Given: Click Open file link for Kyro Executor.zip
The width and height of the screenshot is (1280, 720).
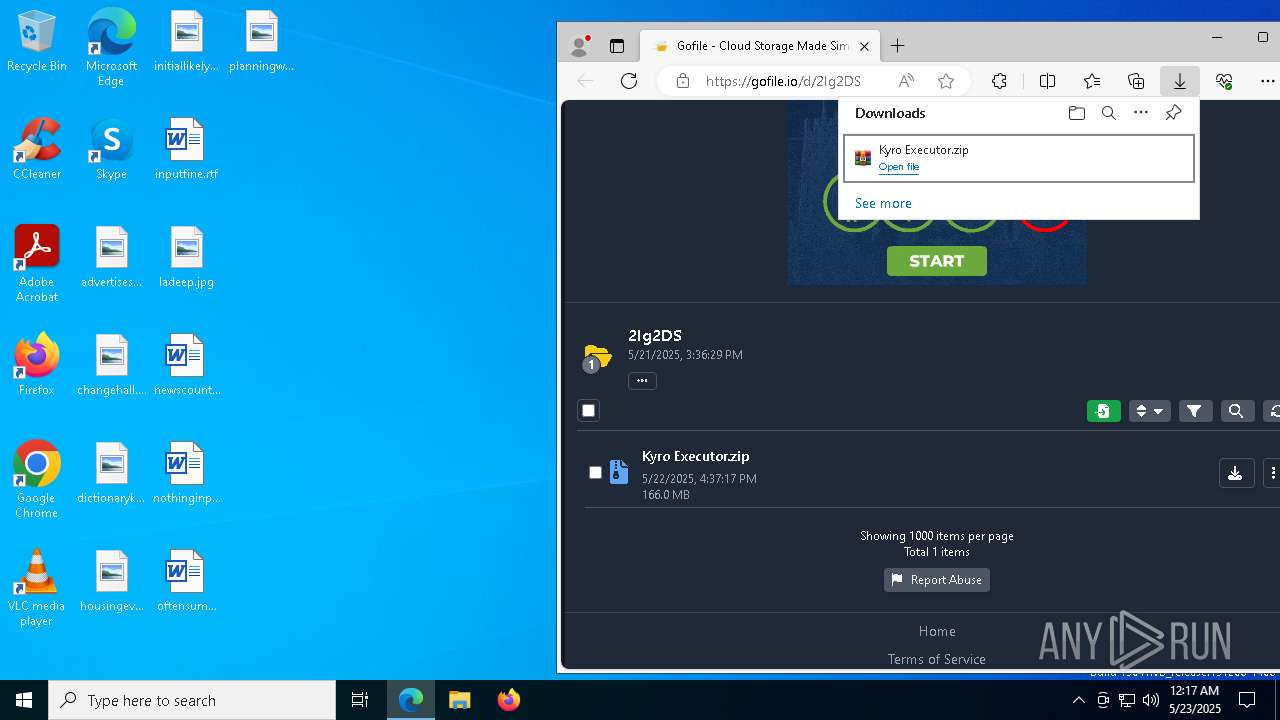Looking at the screenshot, I should coord(899,167).
